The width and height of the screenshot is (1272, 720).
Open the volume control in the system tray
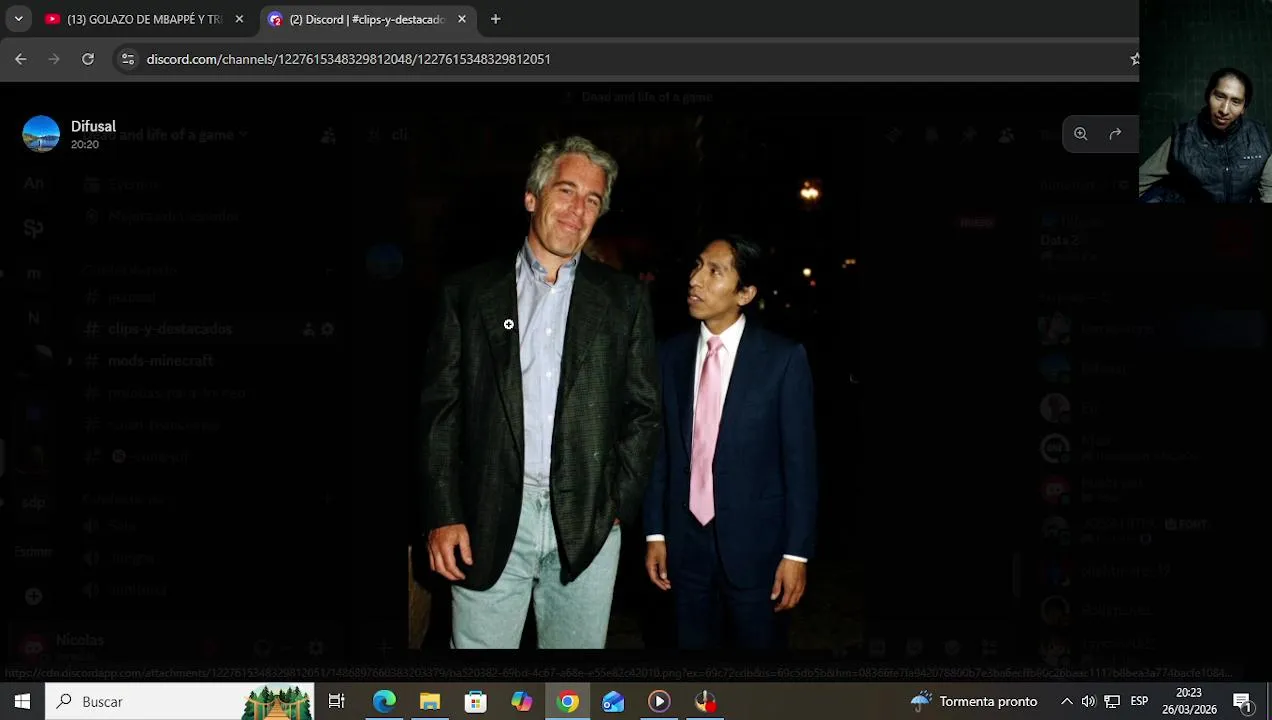(x=1088, y=701)
